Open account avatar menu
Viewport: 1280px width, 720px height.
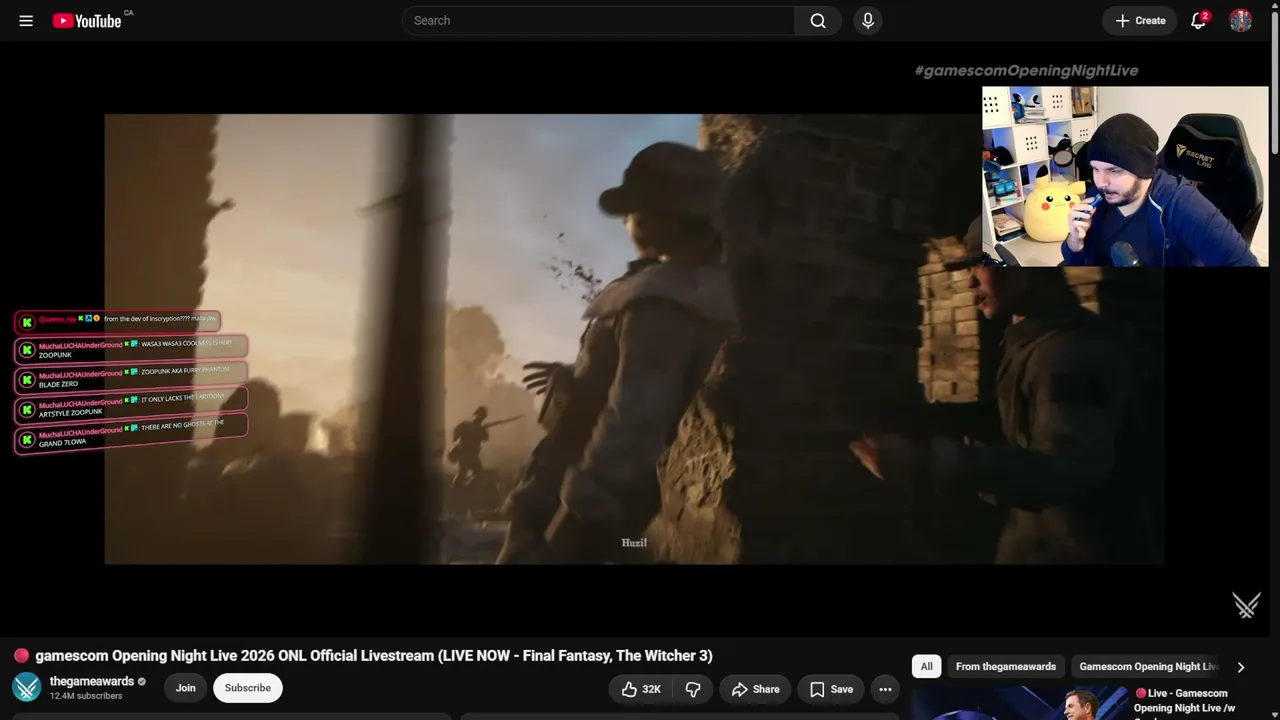pos(1241,20)
